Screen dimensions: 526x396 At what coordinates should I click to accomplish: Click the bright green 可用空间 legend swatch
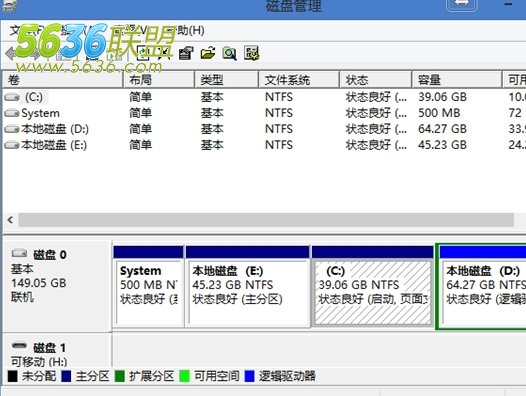click(184, 376)
